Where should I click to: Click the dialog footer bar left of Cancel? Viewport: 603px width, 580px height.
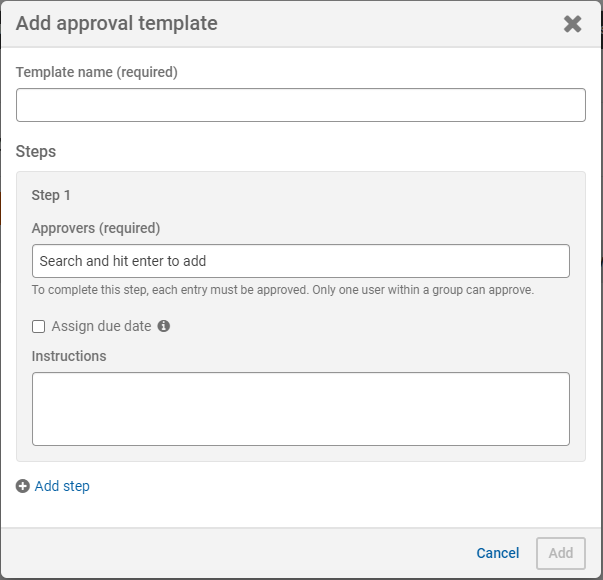pos(240,553)
